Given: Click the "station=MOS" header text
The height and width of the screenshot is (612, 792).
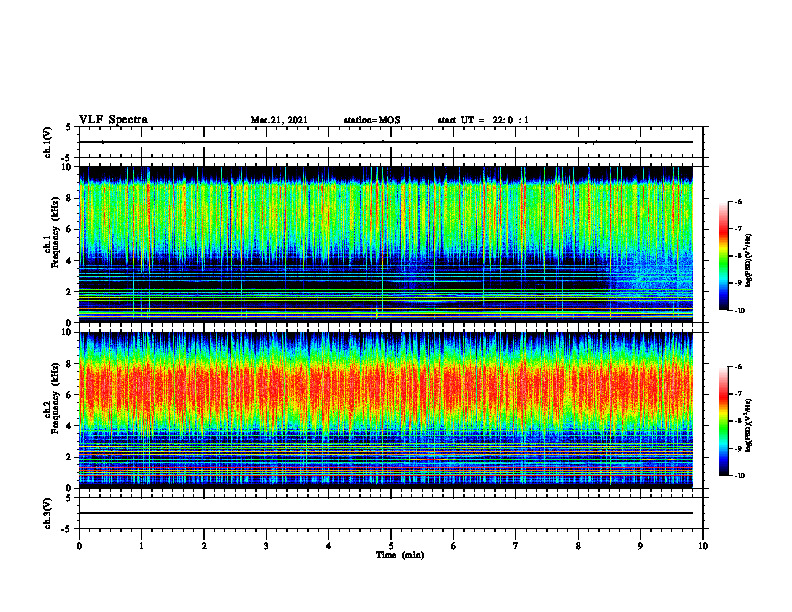Looking at the screenshot, I should [372, 120].
